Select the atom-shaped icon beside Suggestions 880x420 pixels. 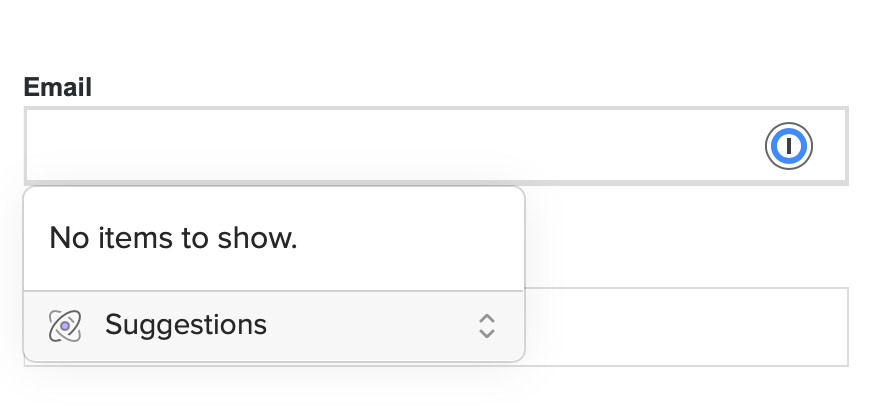64,325
